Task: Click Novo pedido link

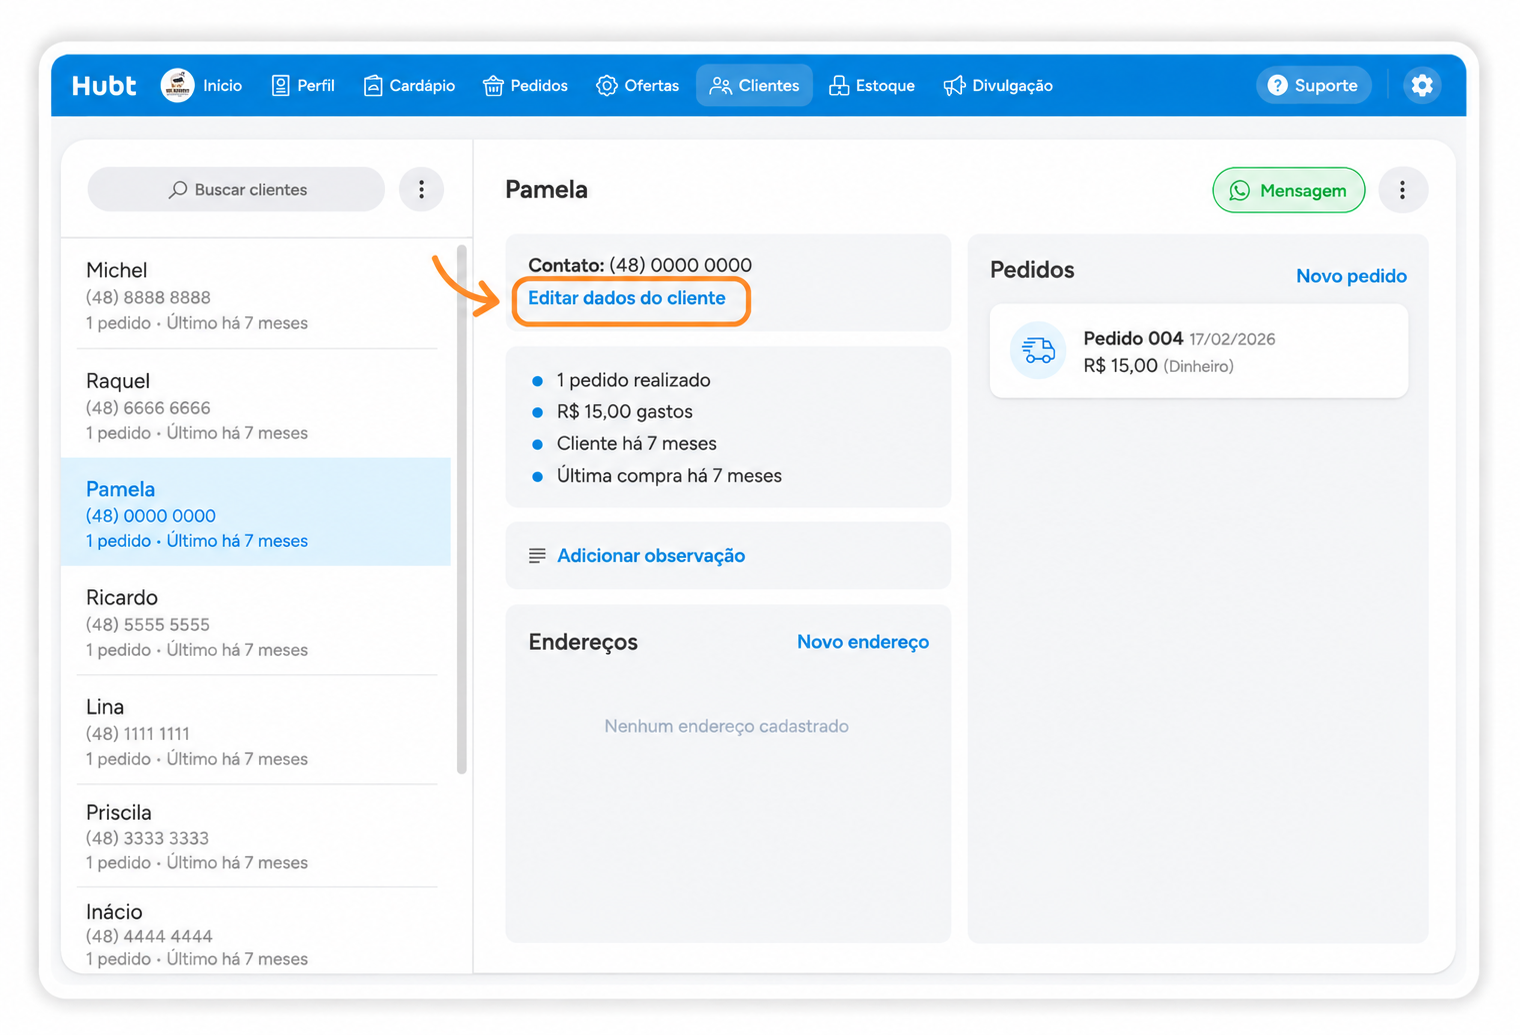Action: (x=1351, y=276)
